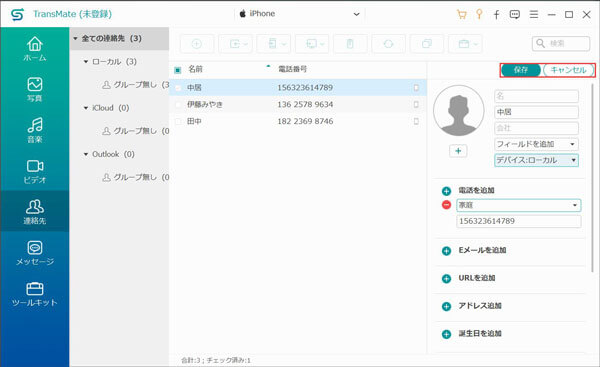The image size is (600, 367).
Task: Click device icon in 伊藤みやき row
Action: tap(416, 104)
